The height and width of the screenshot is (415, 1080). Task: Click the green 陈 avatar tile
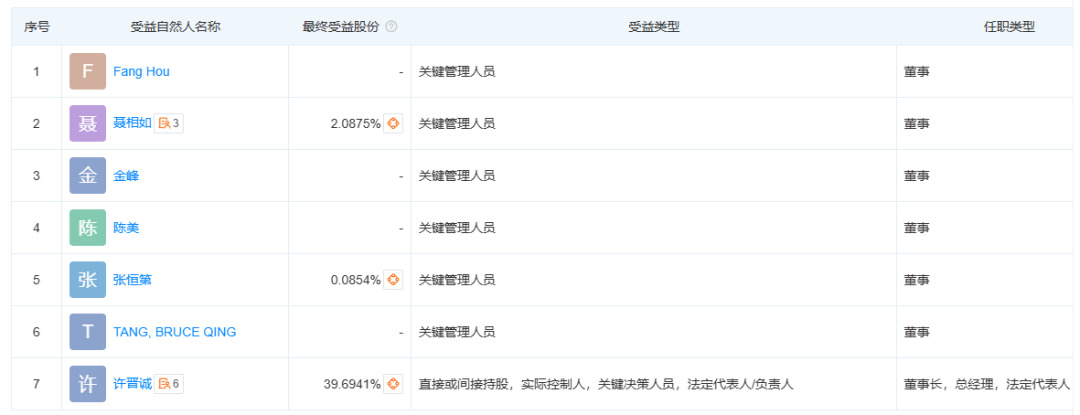[x=88, y=228]
